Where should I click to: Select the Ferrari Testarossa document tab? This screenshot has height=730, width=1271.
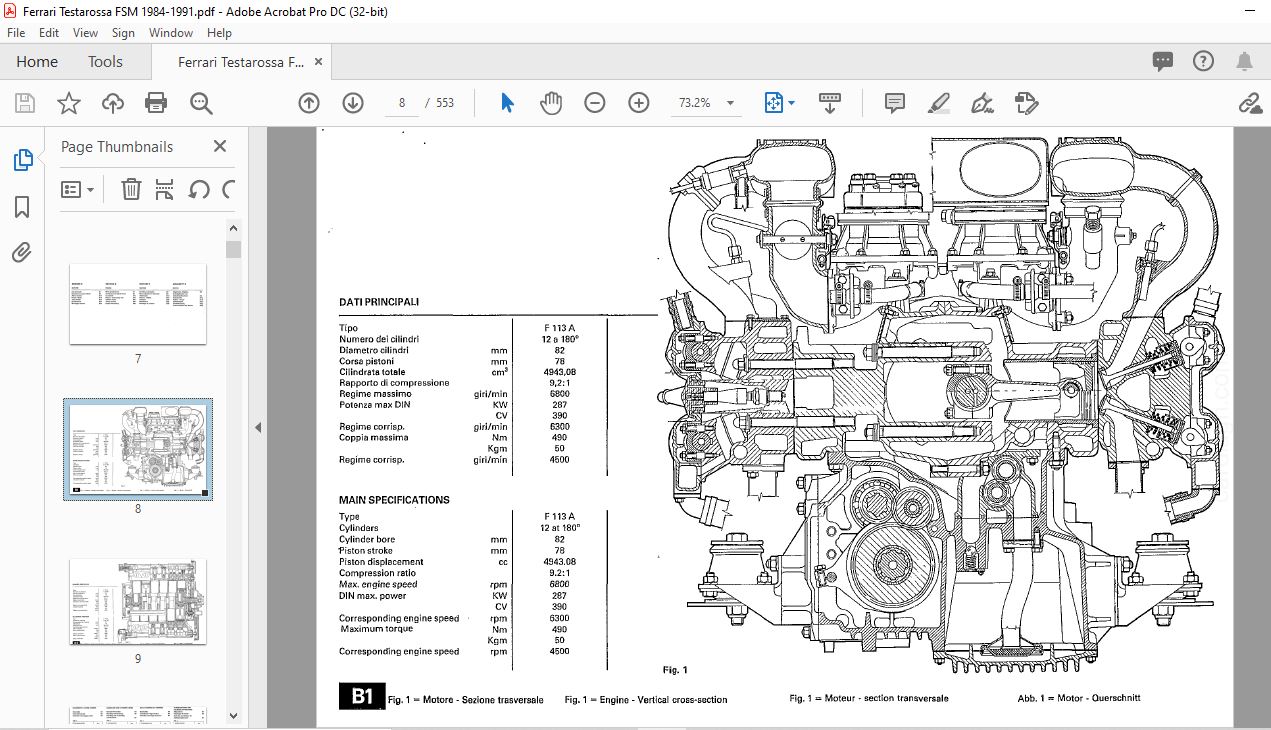pos(241,62)
